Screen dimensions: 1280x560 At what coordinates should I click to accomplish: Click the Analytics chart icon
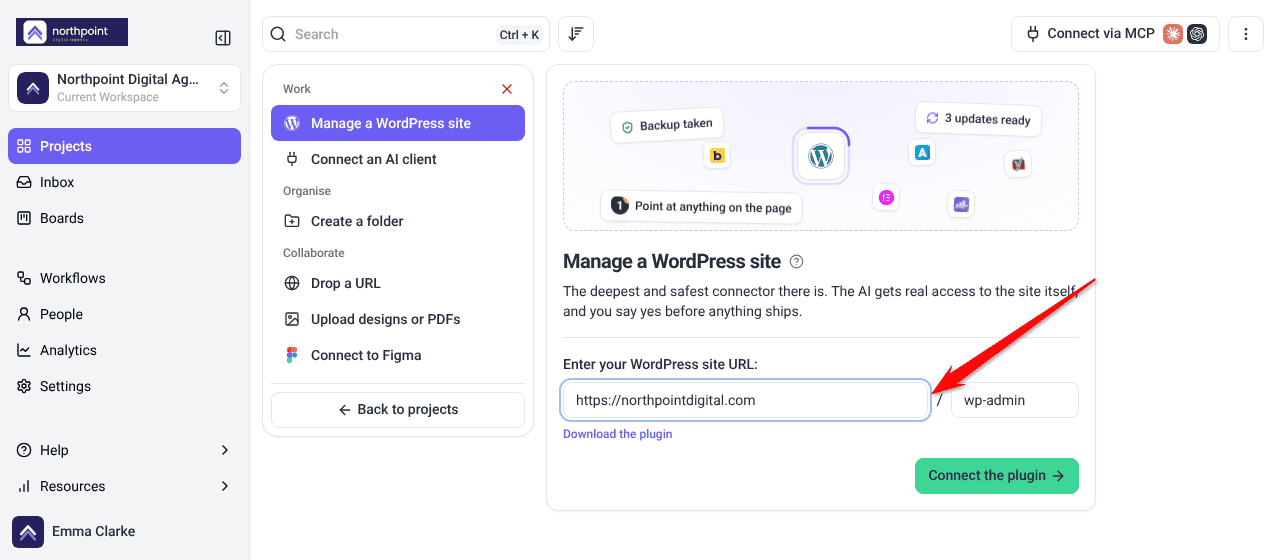[24, 350]
